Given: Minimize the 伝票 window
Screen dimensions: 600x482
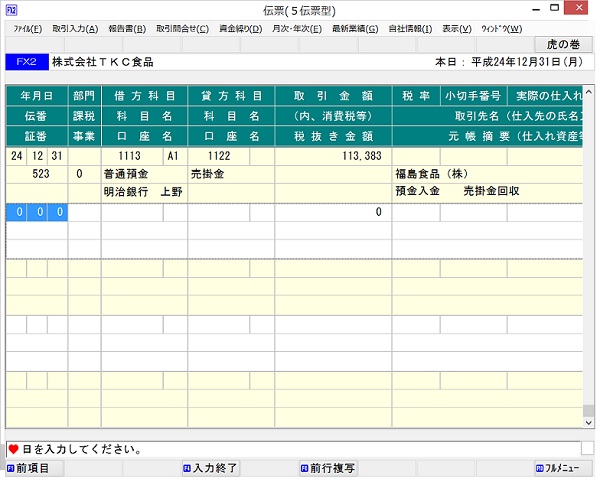Looking at the screenshot, I should pos(536,9).
